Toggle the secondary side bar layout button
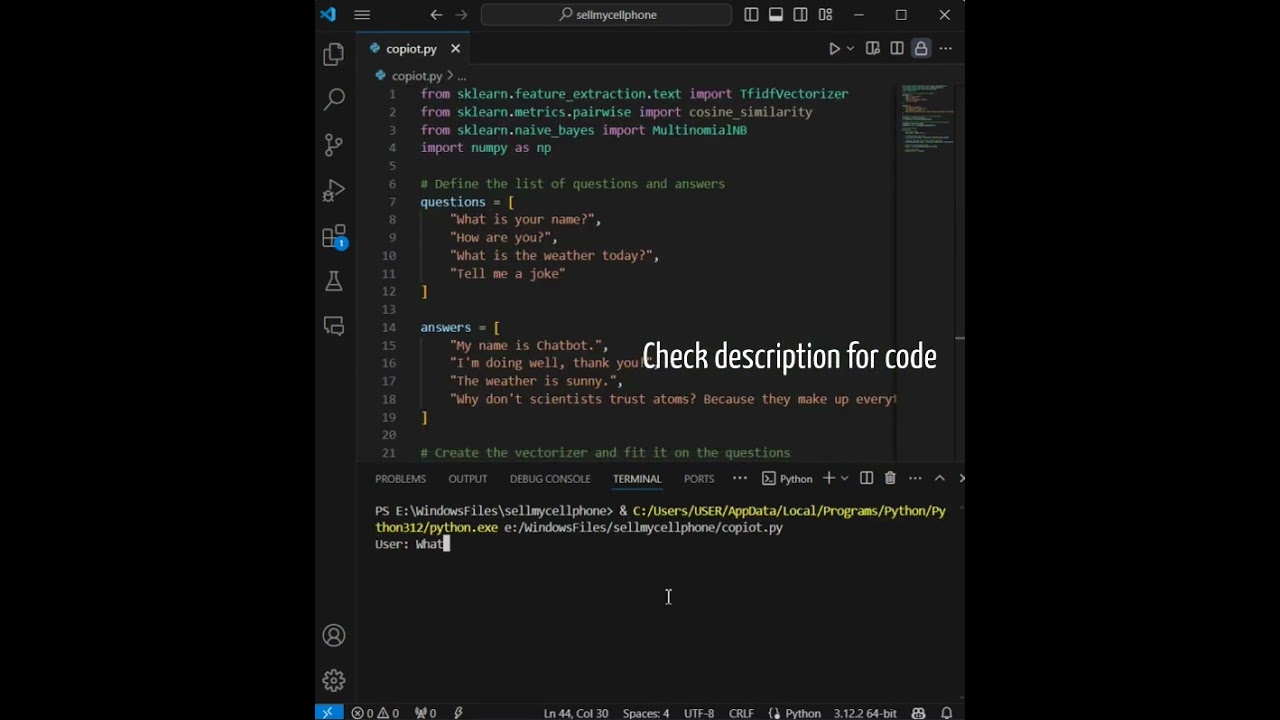 801,15
